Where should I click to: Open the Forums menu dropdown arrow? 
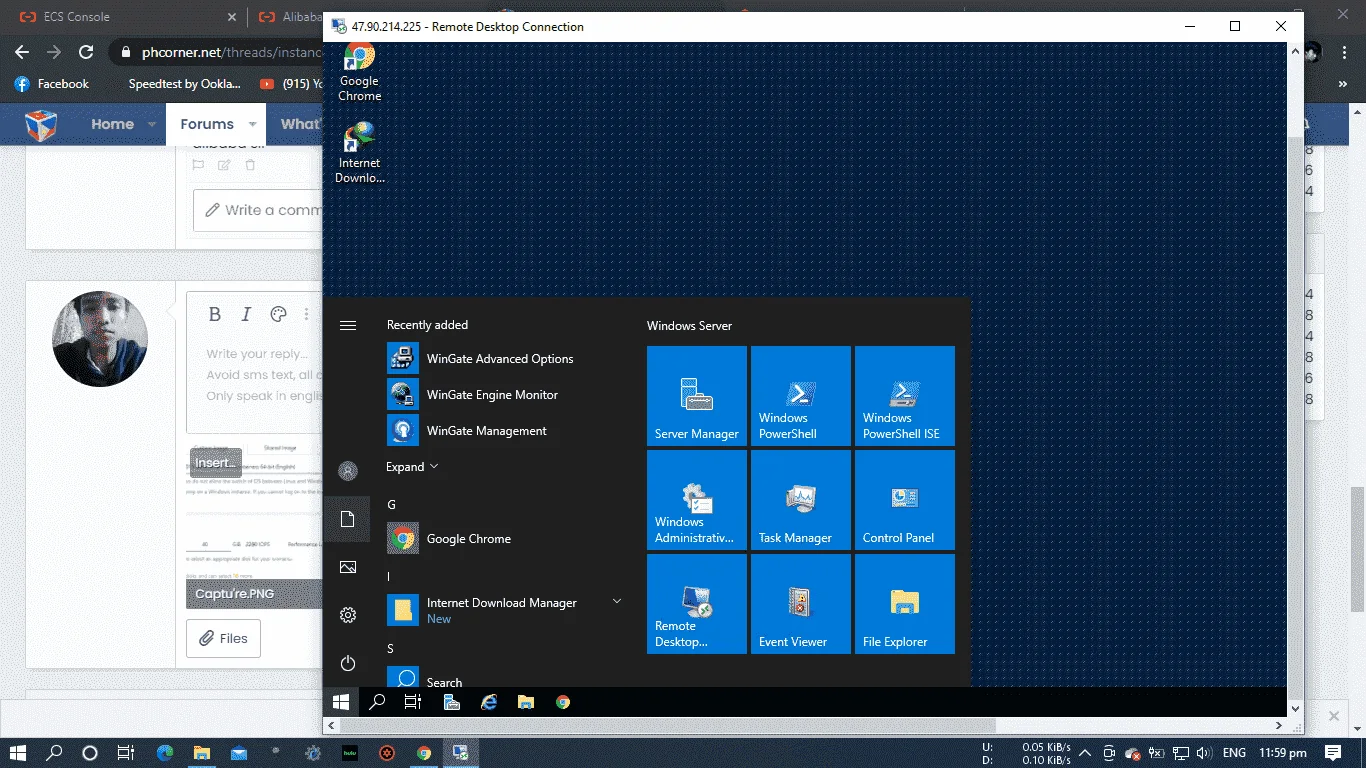(x=252, y=124)
